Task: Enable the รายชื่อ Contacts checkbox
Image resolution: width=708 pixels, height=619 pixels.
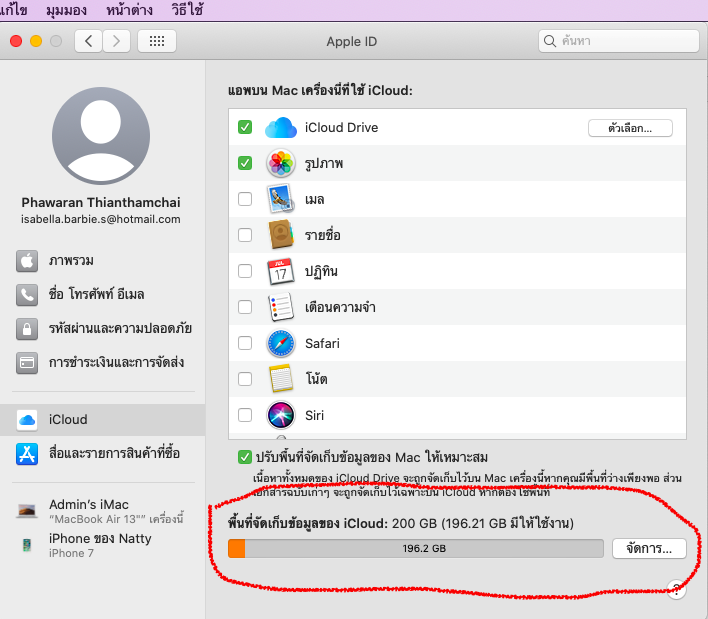Action: [245, 235]
